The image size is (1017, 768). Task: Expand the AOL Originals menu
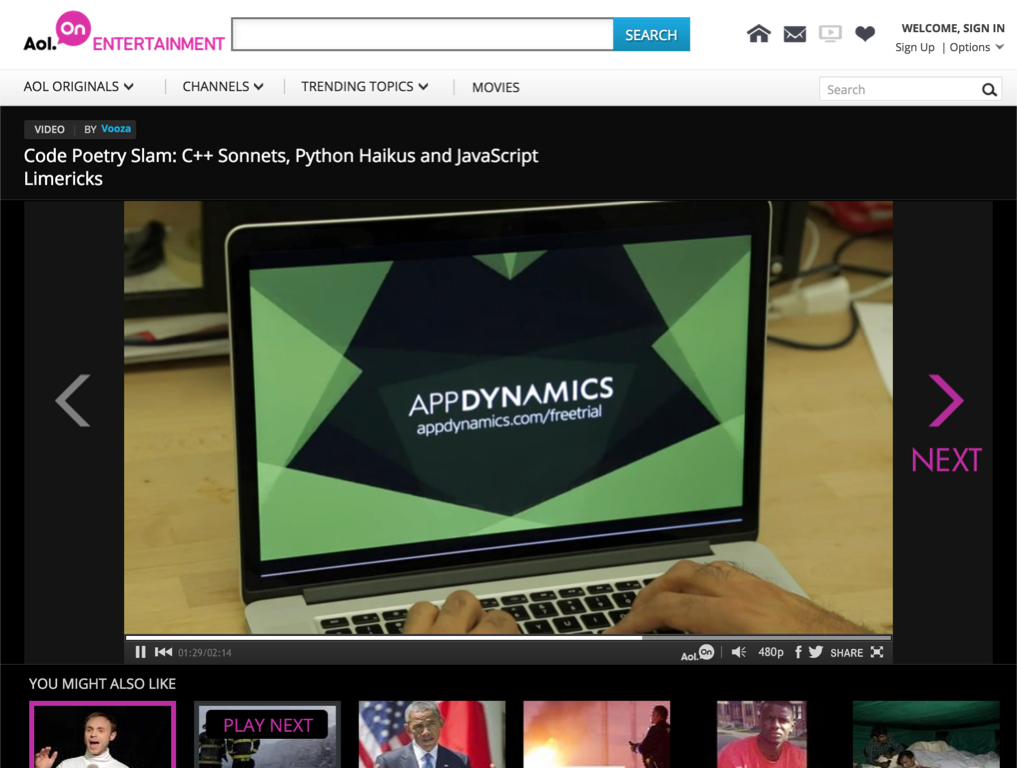tap(78, 87)
